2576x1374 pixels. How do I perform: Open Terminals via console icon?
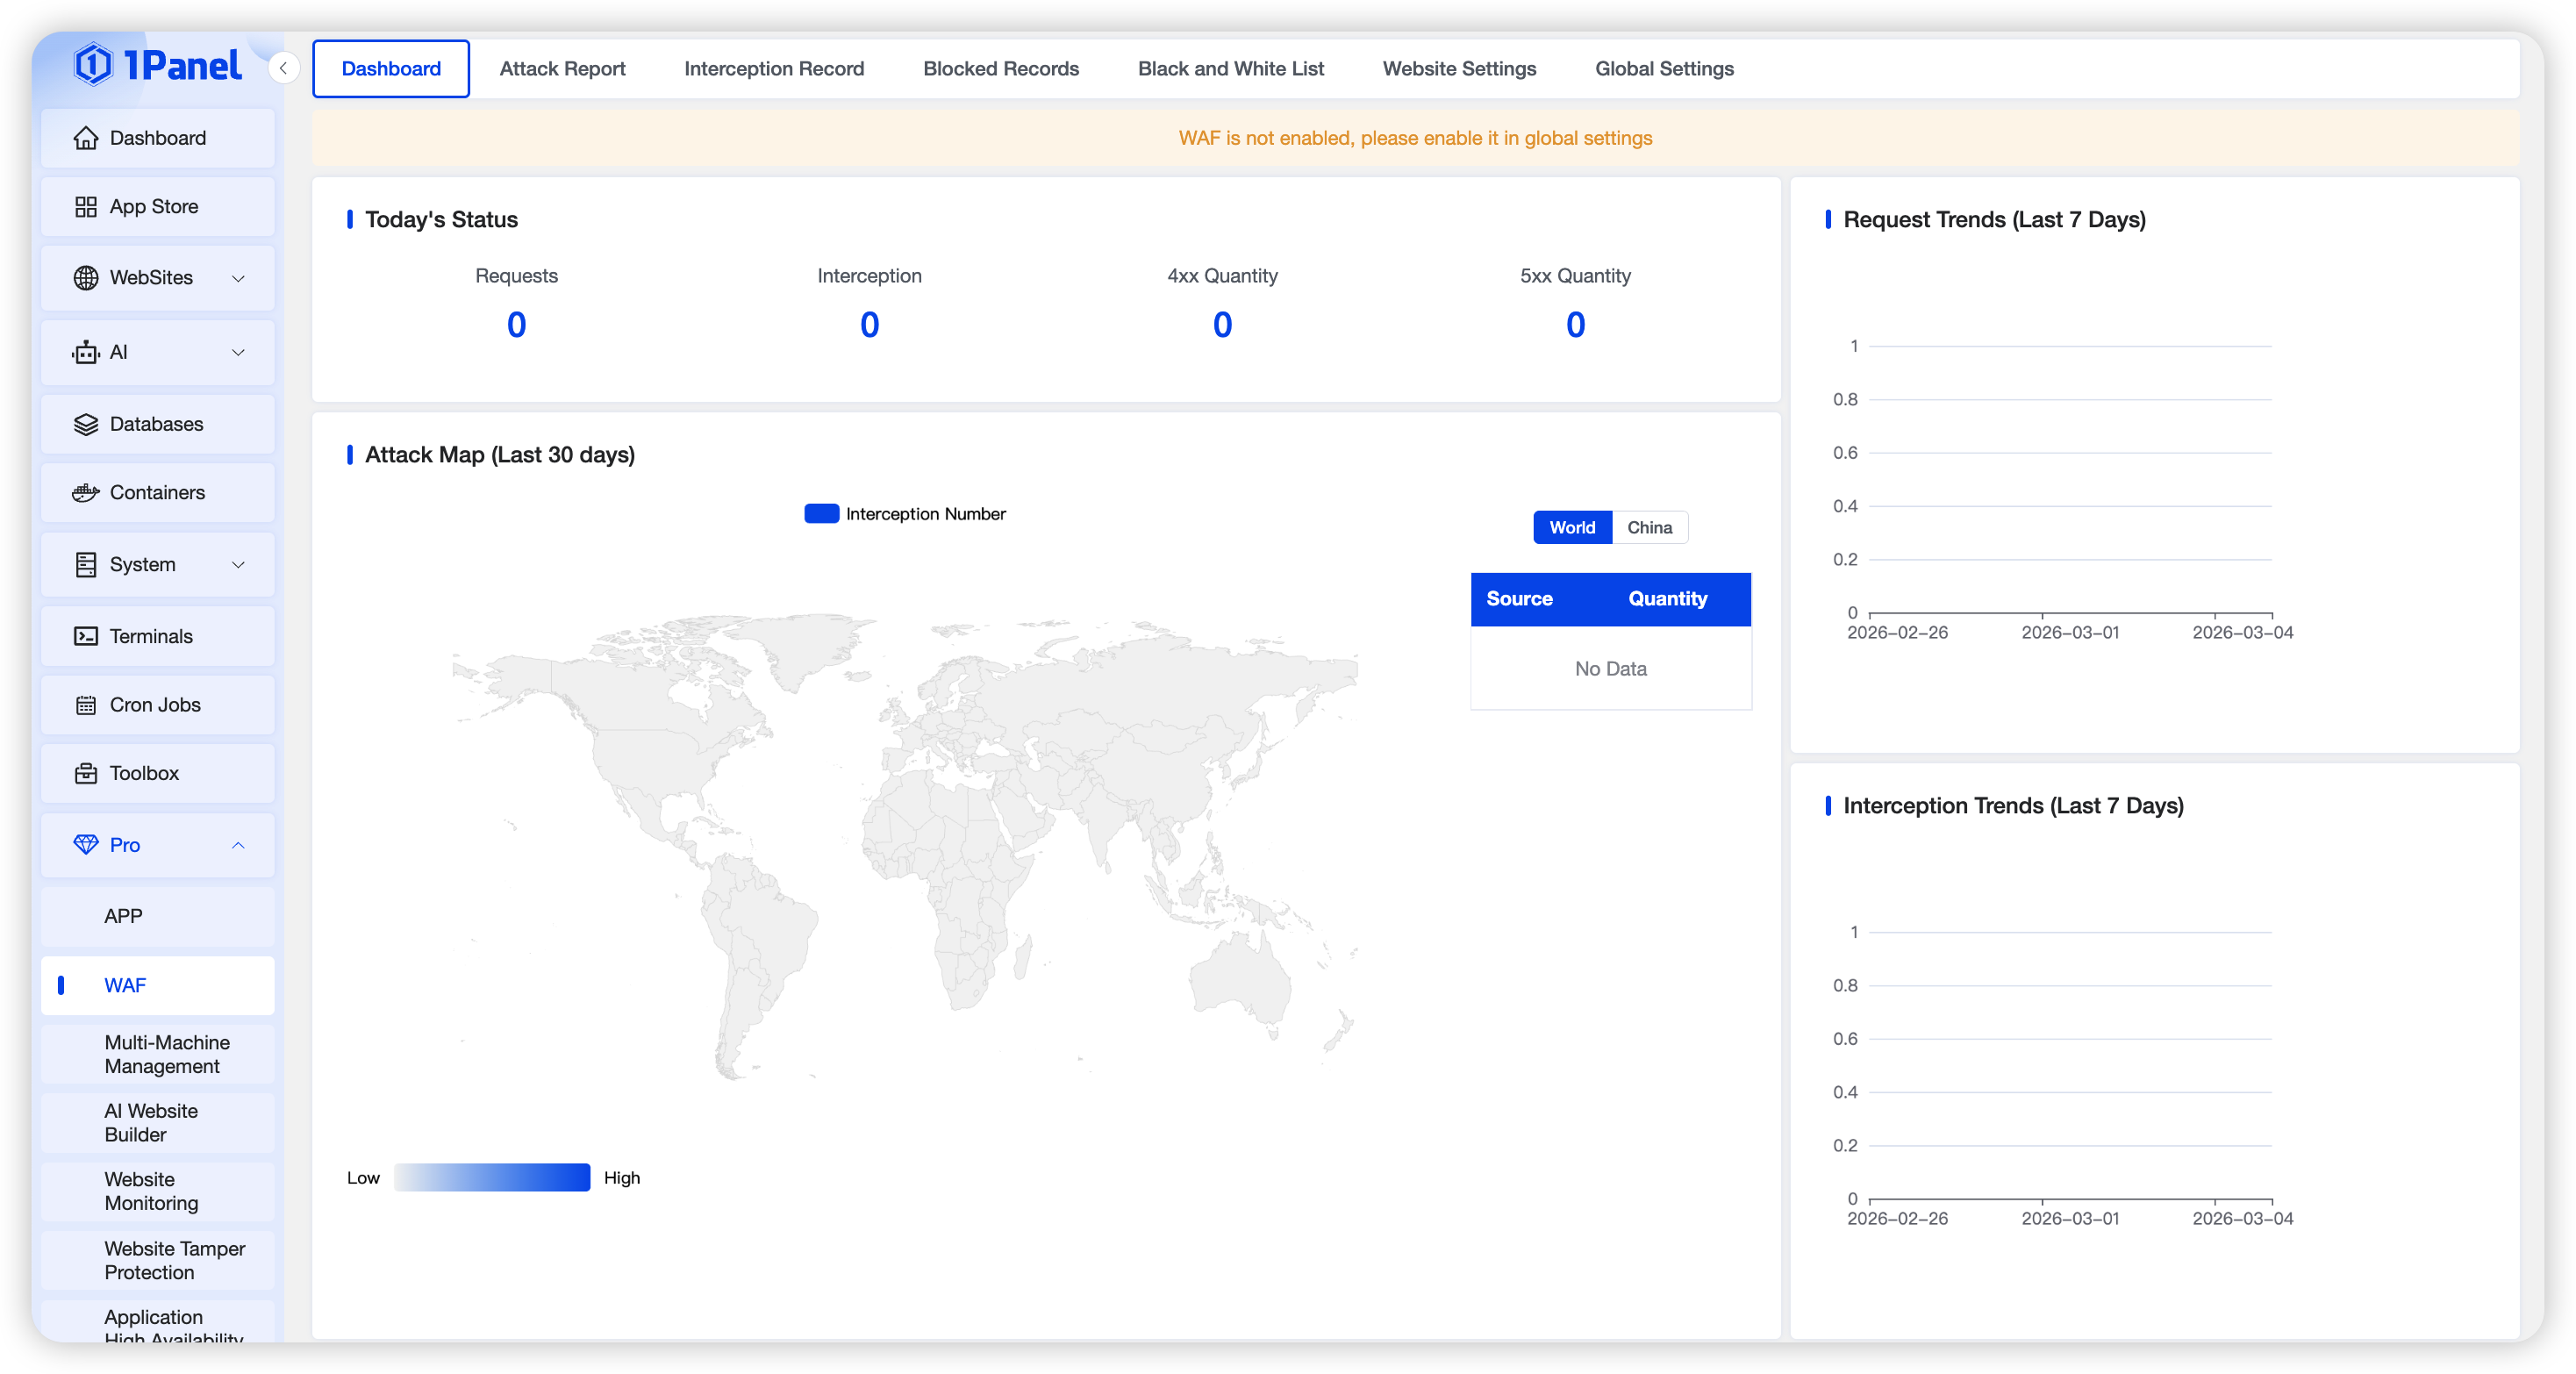[x=86, y=636]
